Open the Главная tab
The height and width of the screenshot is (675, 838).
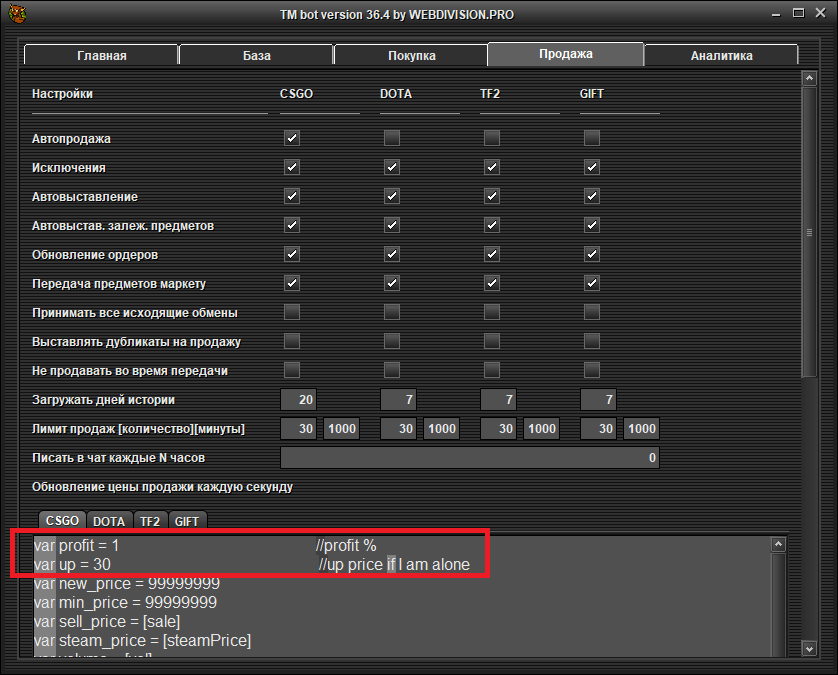(100, 55)
